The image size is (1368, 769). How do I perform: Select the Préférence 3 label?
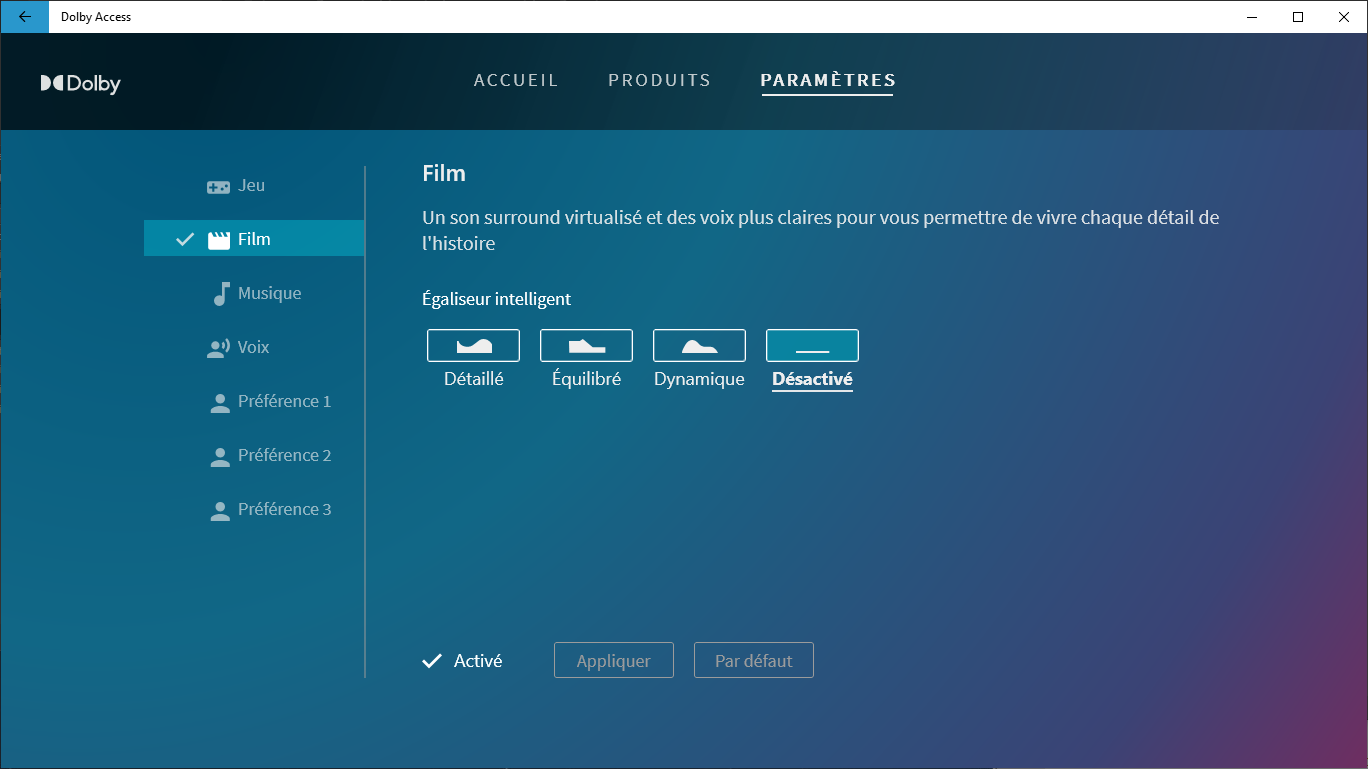[x=284, y=510]
